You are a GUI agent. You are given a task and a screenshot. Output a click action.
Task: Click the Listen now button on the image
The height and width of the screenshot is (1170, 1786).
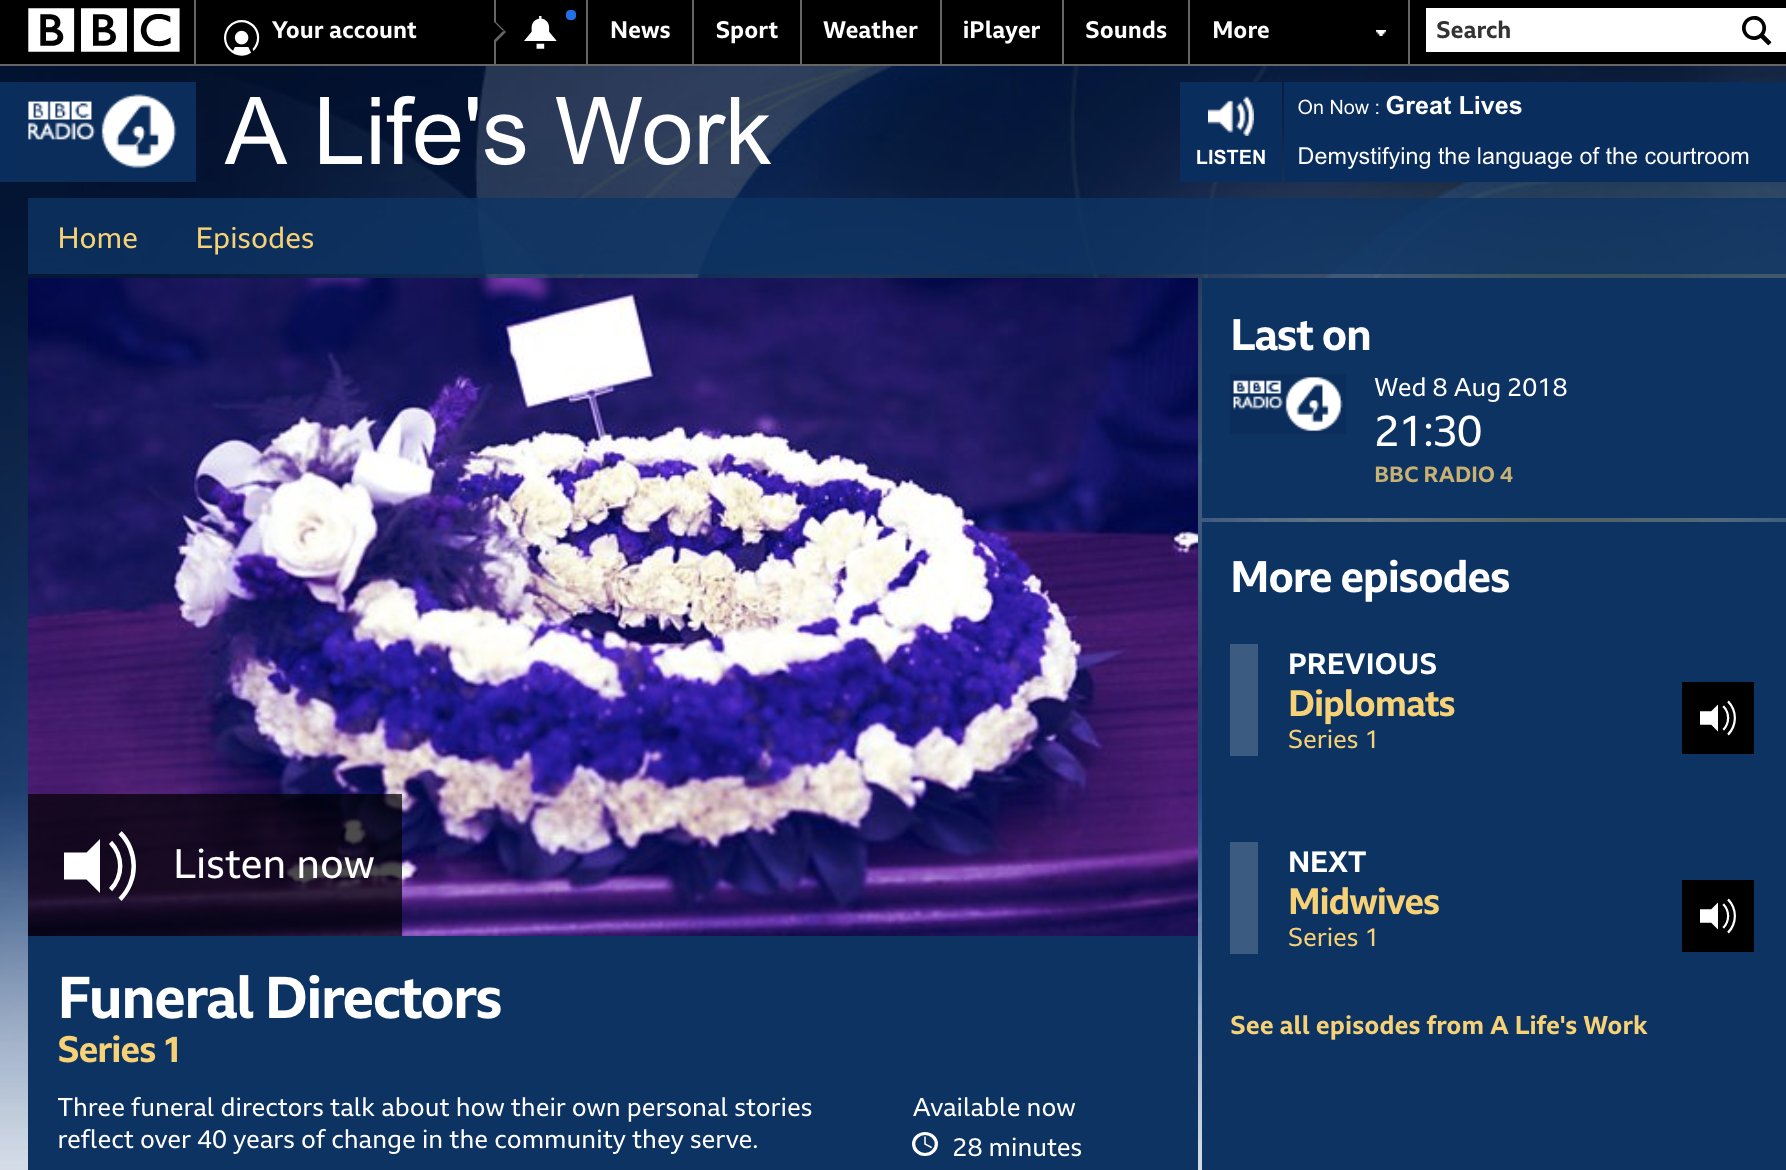click(x=215, y=865)
